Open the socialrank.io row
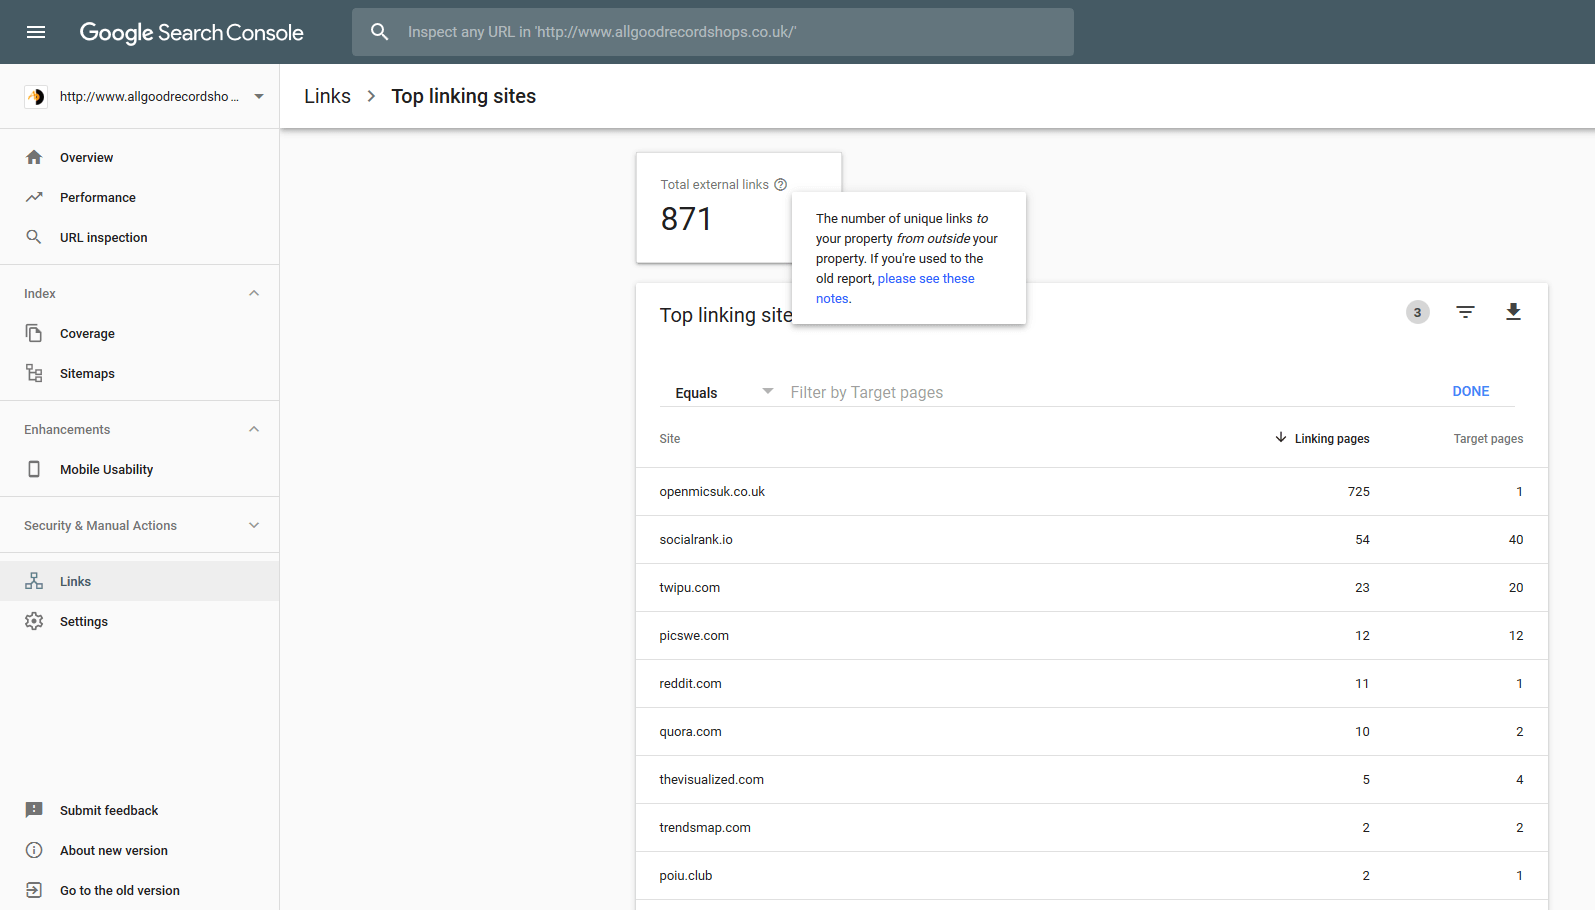This screenshot has height=910, width=1595. [x=1092, y=539]
